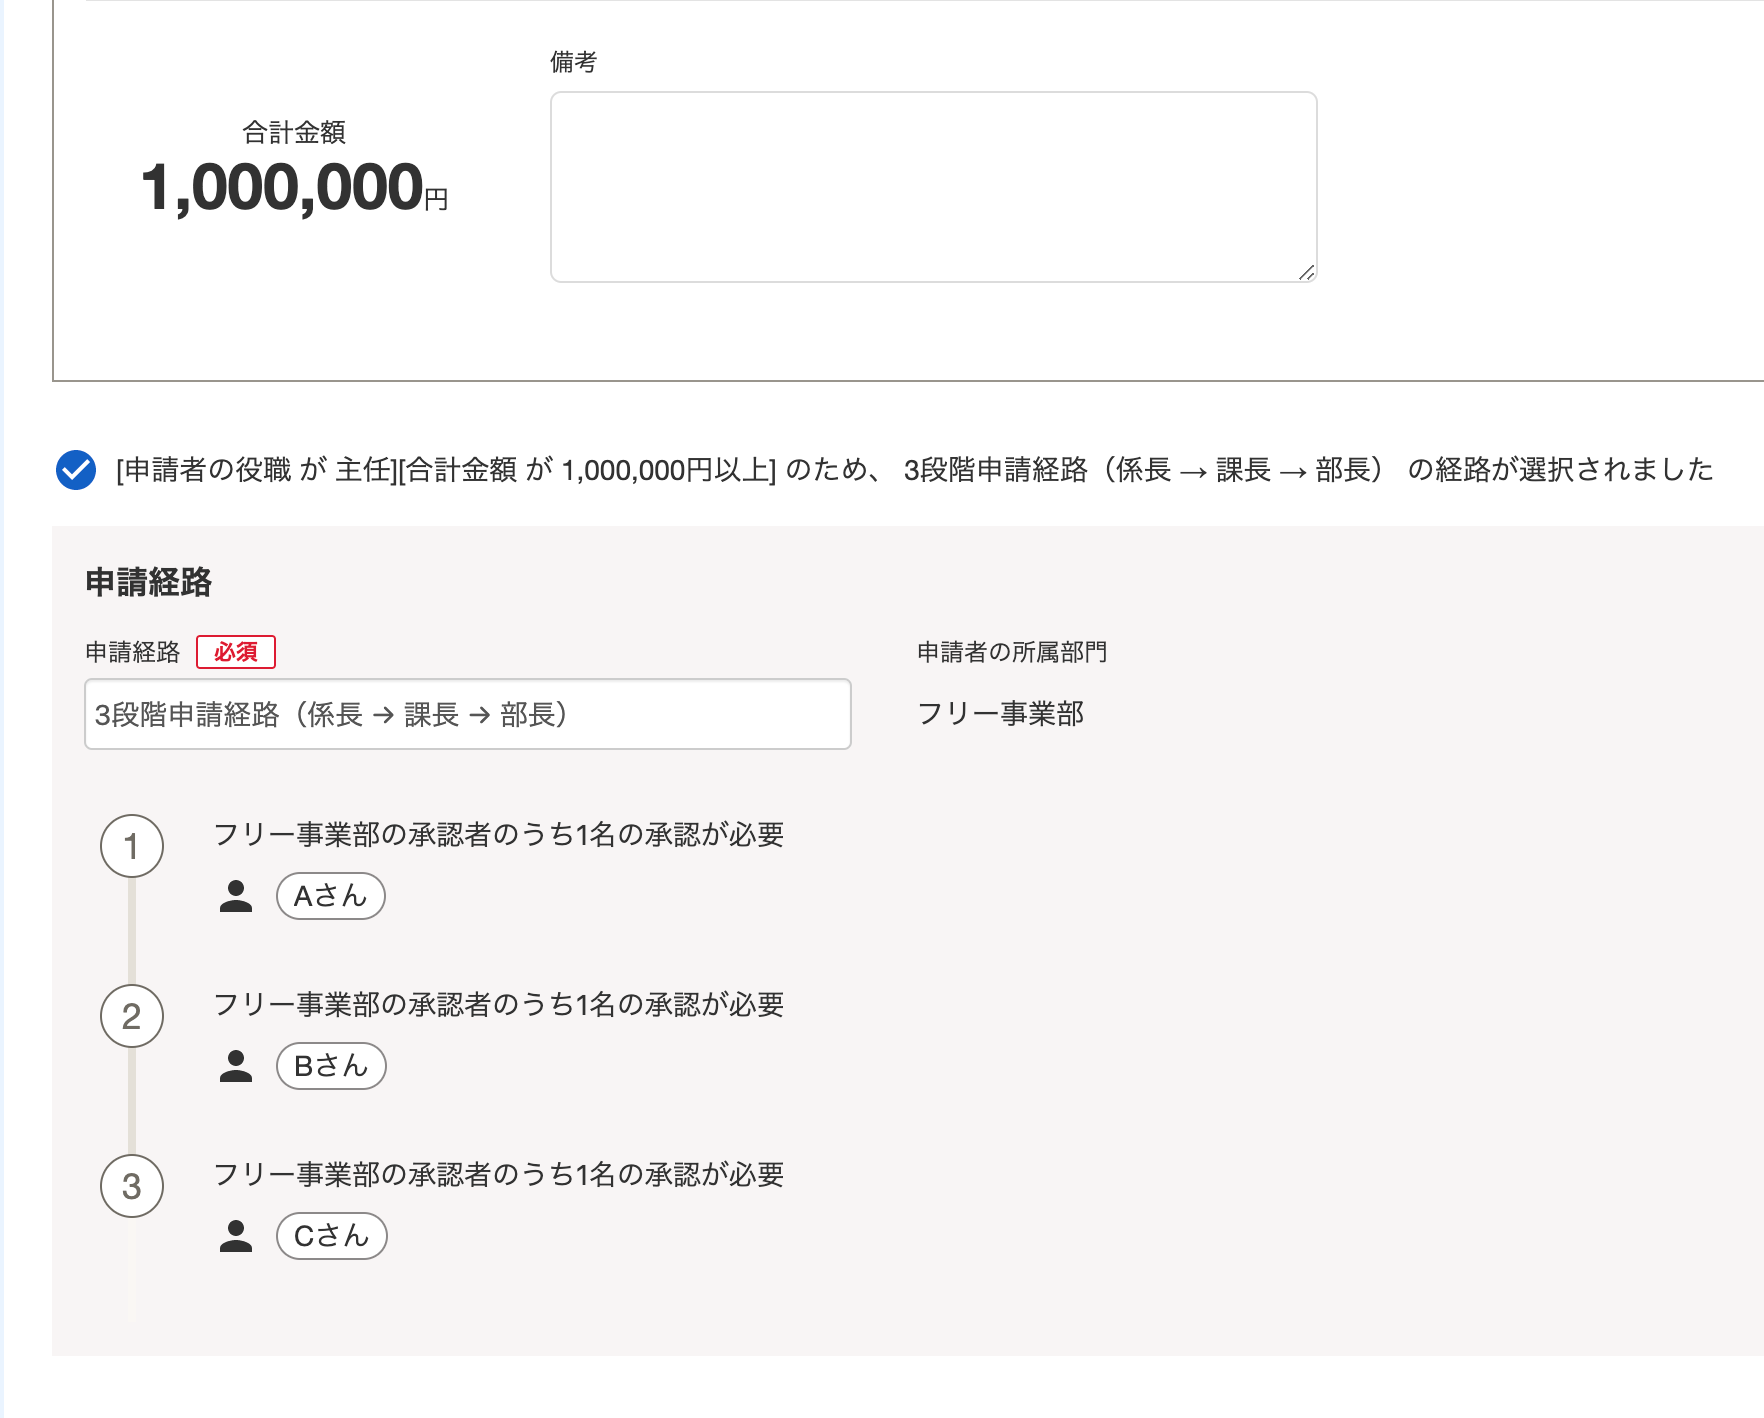This screenshot has width=1764, height=1418.
Task: Click step 2 approval requirement text
Action: coord(499,1004)
